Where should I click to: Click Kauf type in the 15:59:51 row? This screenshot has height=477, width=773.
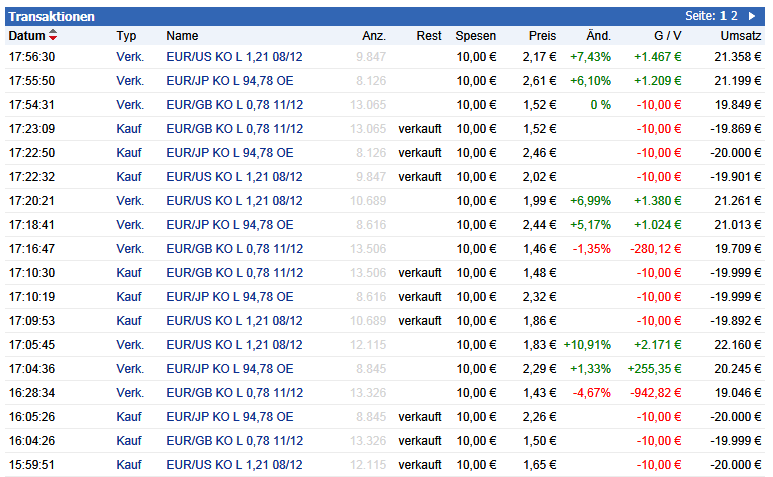(x=129, y=465)
